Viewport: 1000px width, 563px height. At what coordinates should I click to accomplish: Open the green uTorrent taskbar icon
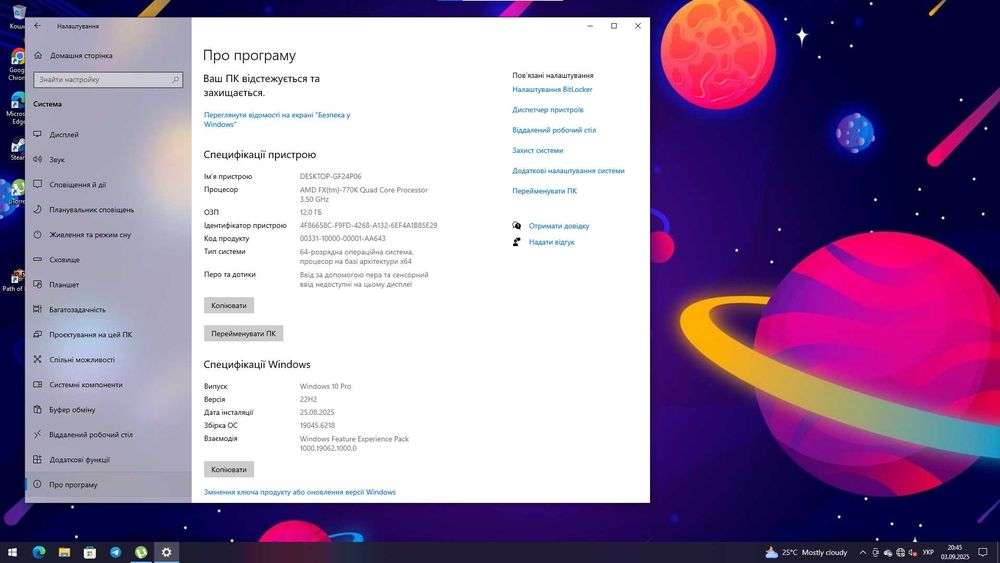141,552
